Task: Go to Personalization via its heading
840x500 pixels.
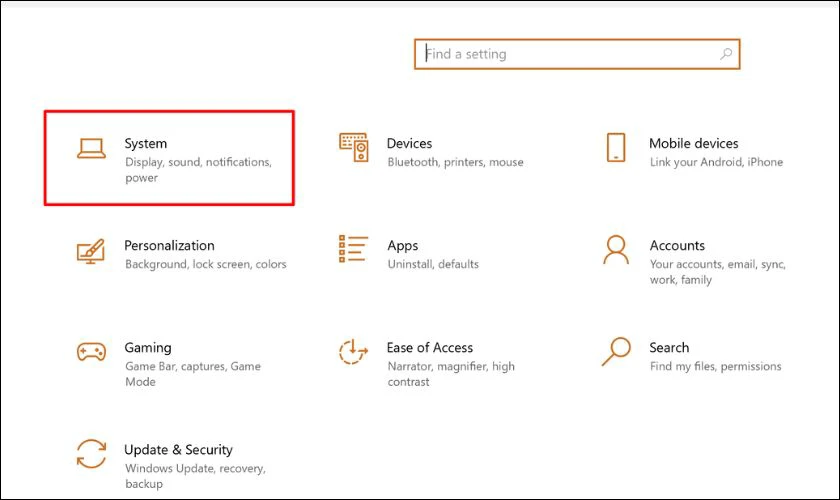Action: (169, 245)
